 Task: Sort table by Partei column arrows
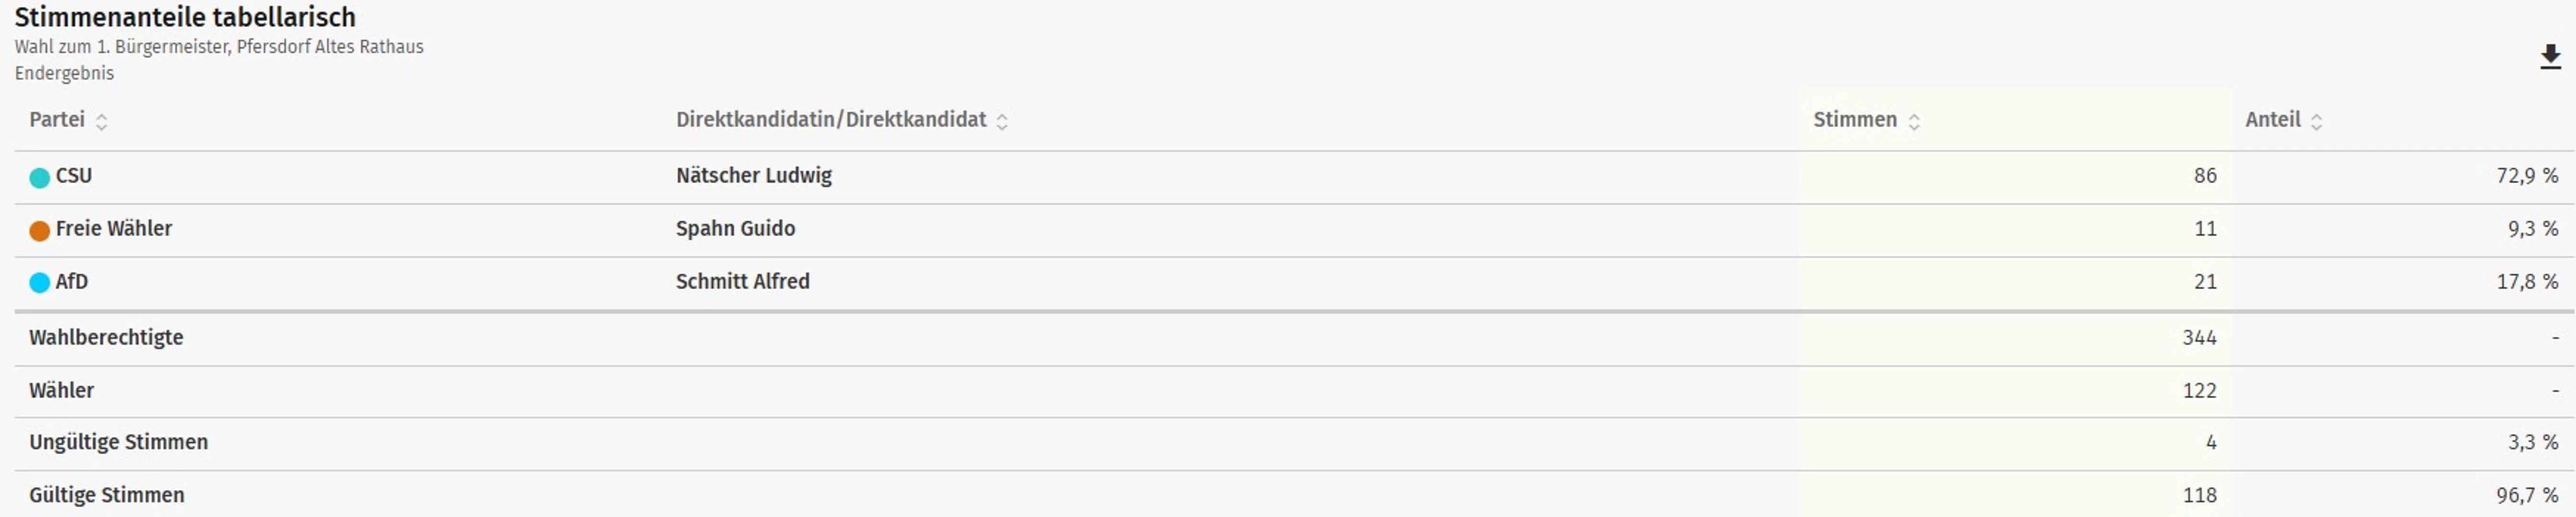(x=101, y=121)
